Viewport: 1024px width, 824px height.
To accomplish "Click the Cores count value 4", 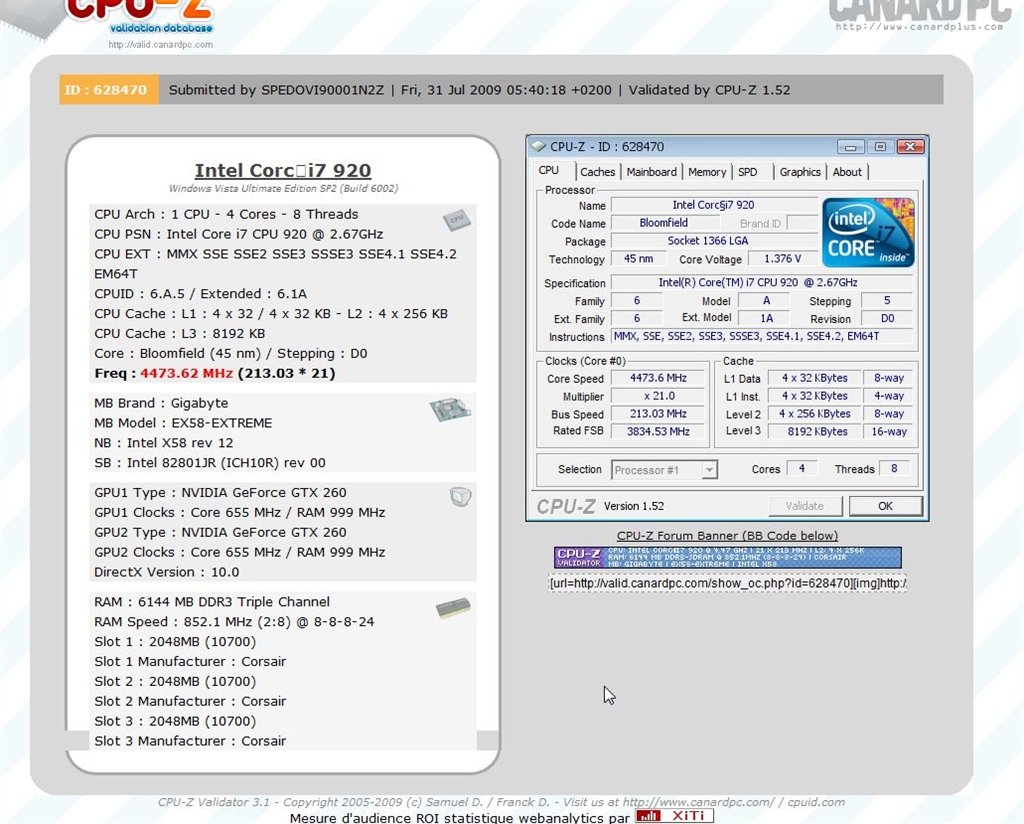I will coord(802,468).
